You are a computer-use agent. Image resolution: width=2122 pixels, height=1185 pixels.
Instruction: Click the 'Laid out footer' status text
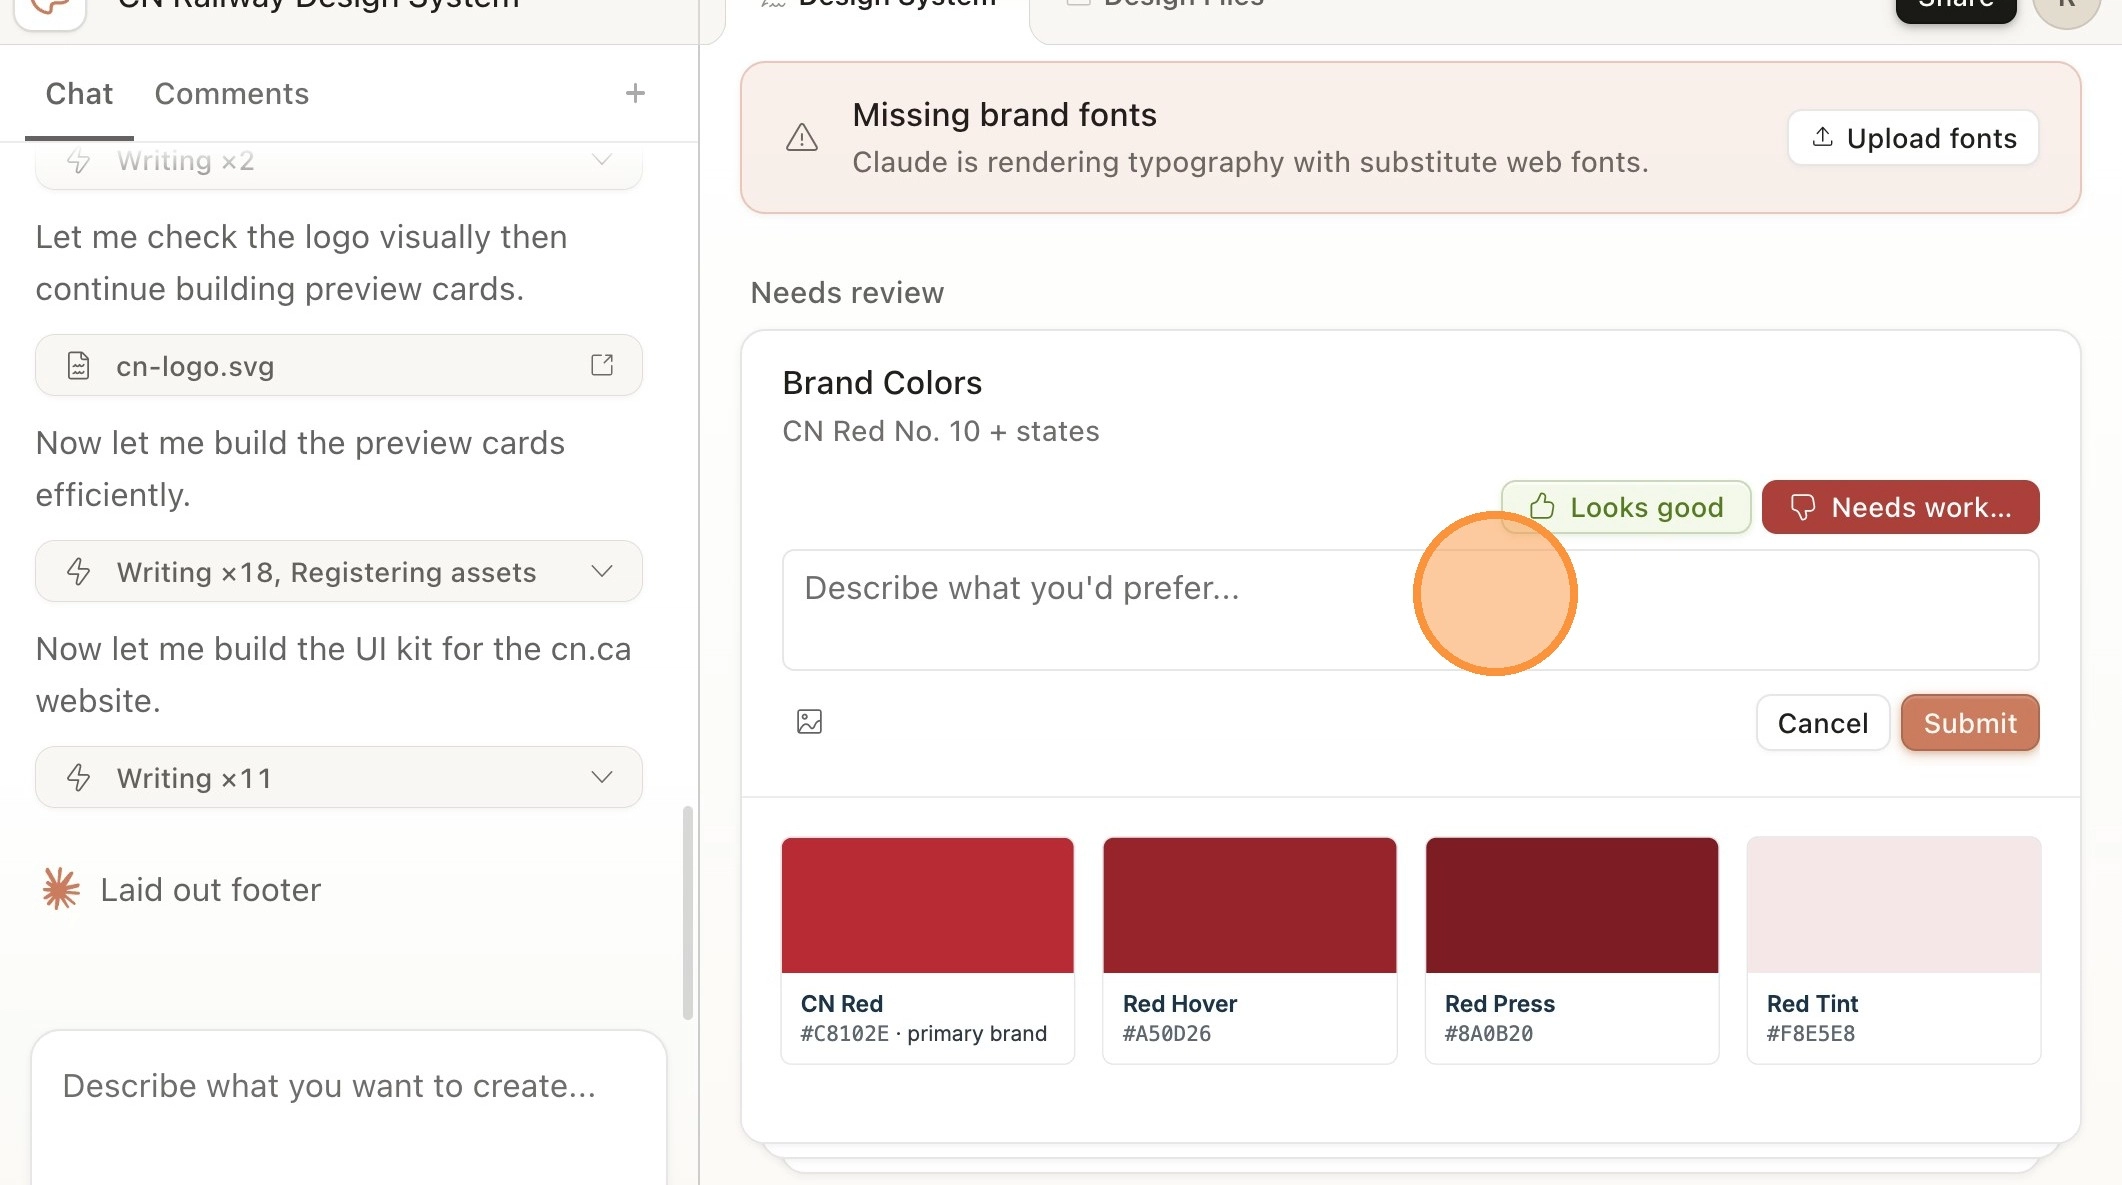tap(210, 890)
